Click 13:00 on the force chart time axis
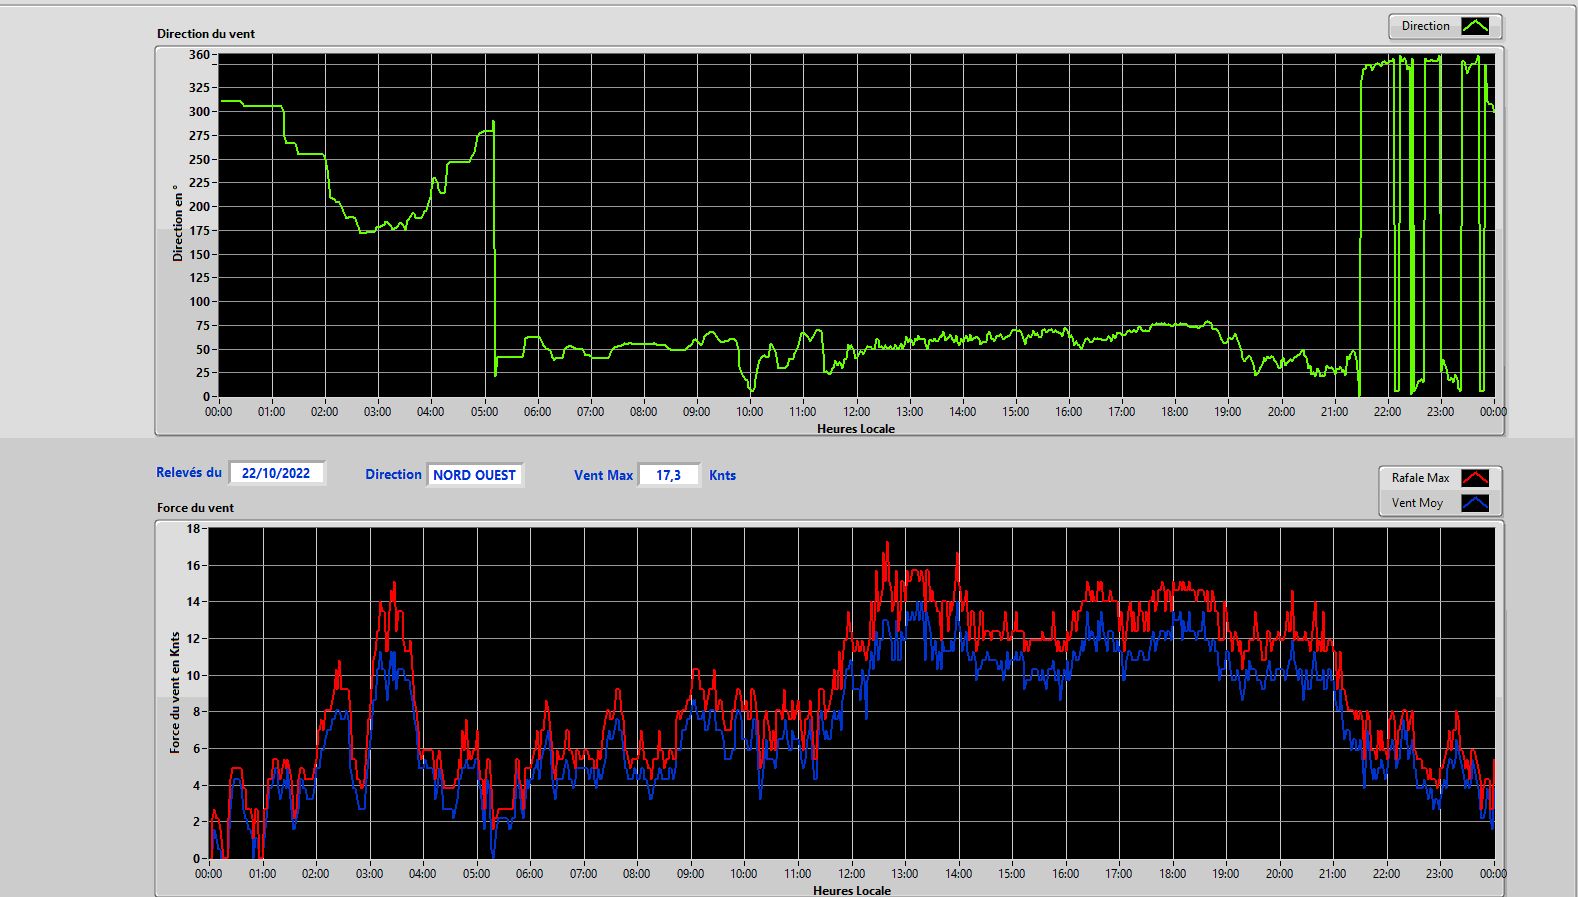 (905, 874)
